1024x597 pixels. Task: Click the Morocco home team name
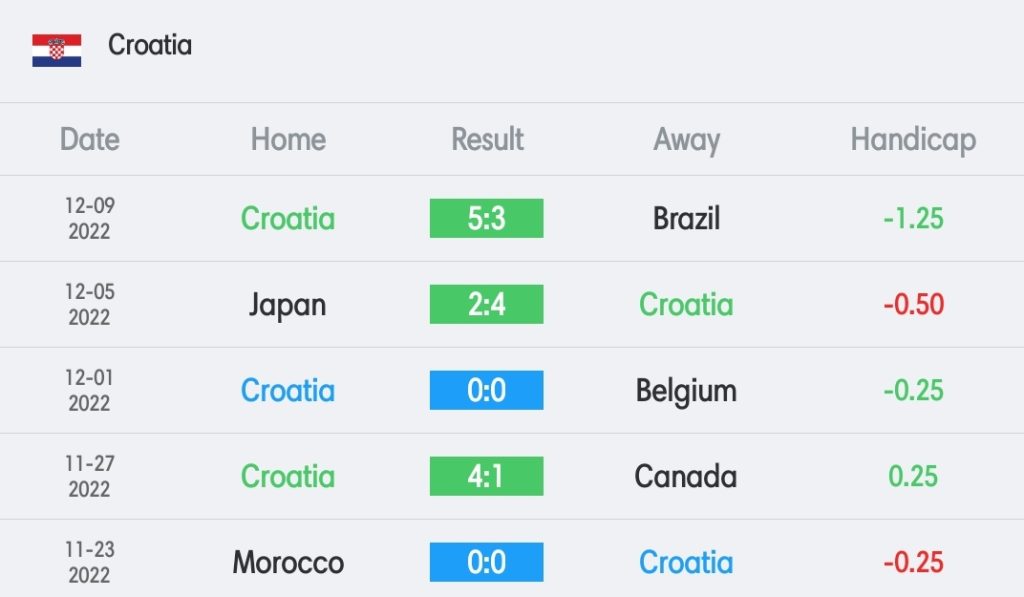click(x=288, y=562)
